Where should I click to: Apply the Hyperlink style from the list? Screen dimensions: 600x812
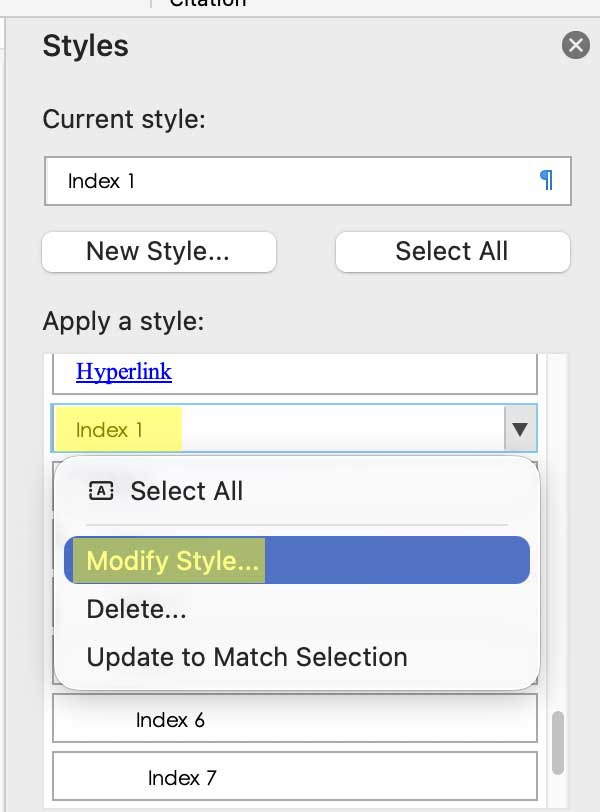pos(124,372)
